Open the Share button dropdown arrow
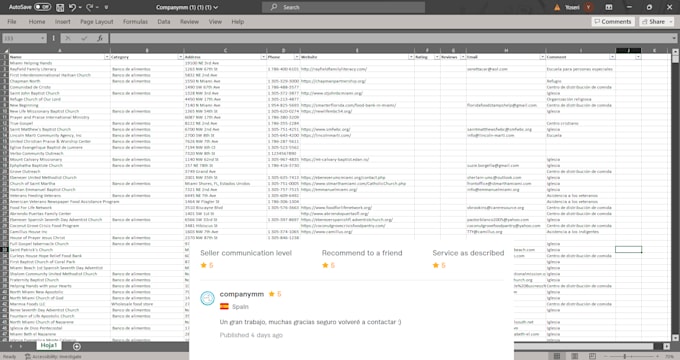This screenshot has width=680, height=360. point(670,21)
